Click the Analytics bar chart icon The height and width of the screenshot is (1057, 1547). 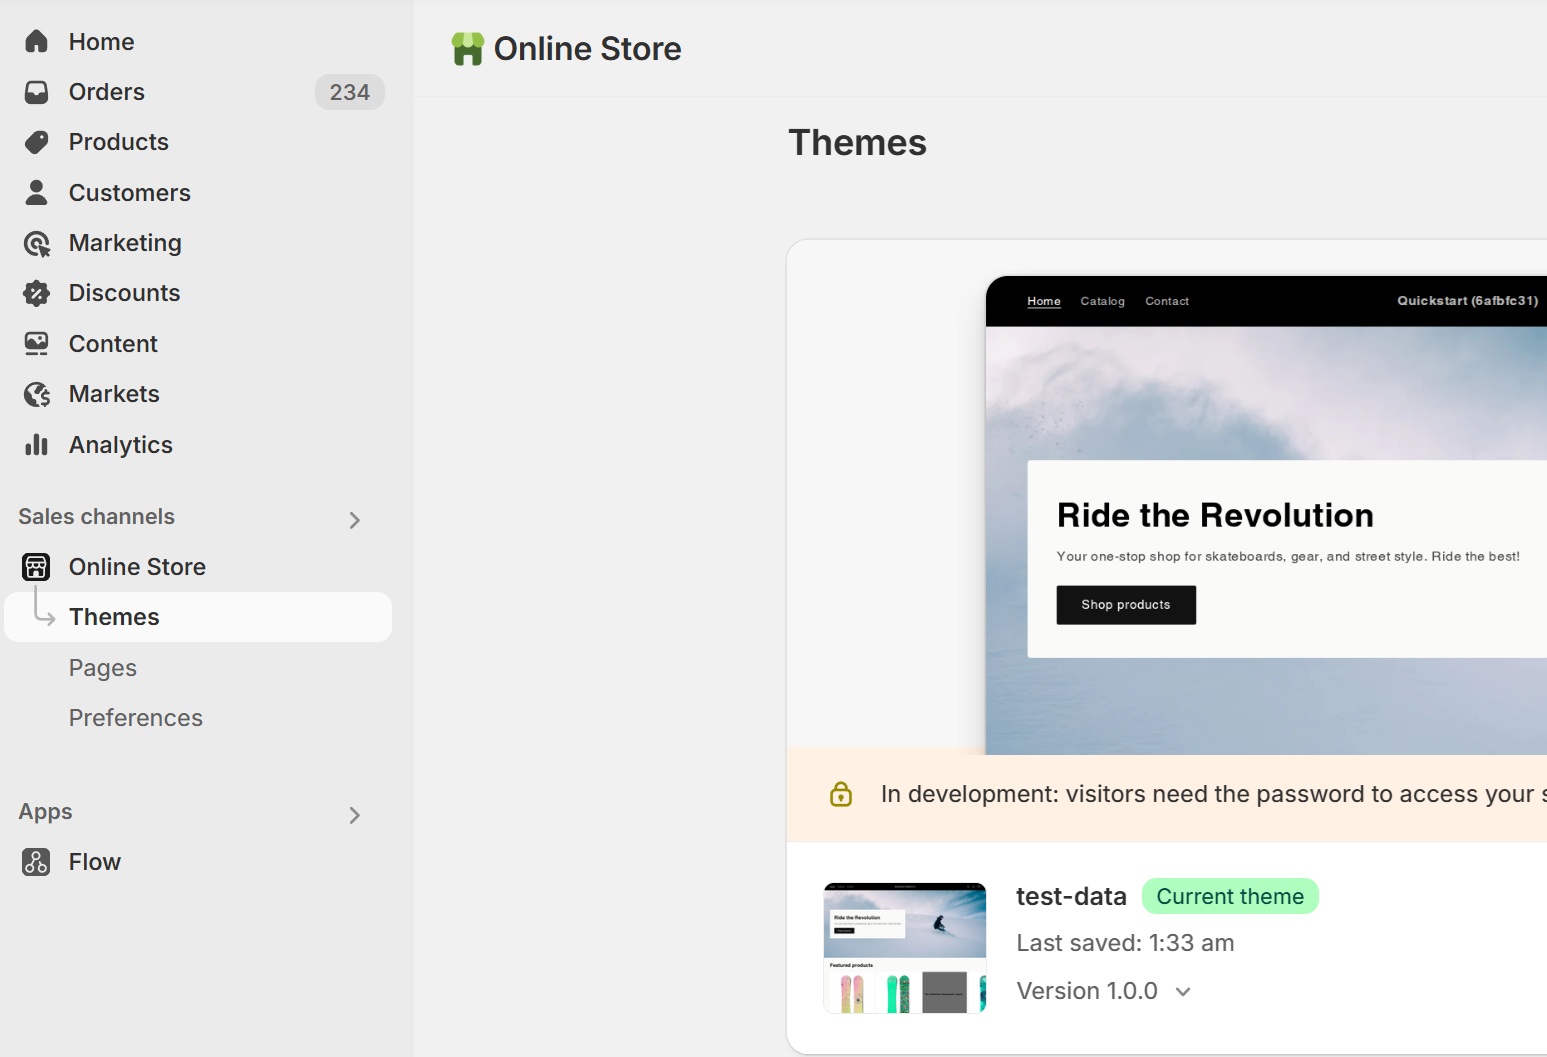pyautogui.click(x=37, y=445)
